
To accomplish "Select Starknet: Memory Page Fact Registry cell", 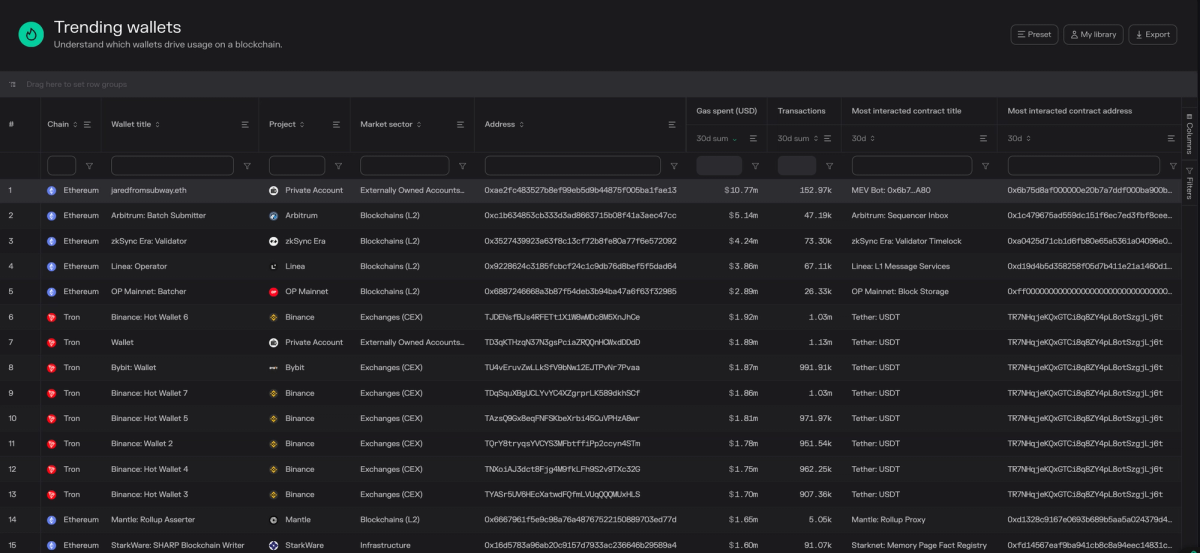I will 919,545.
